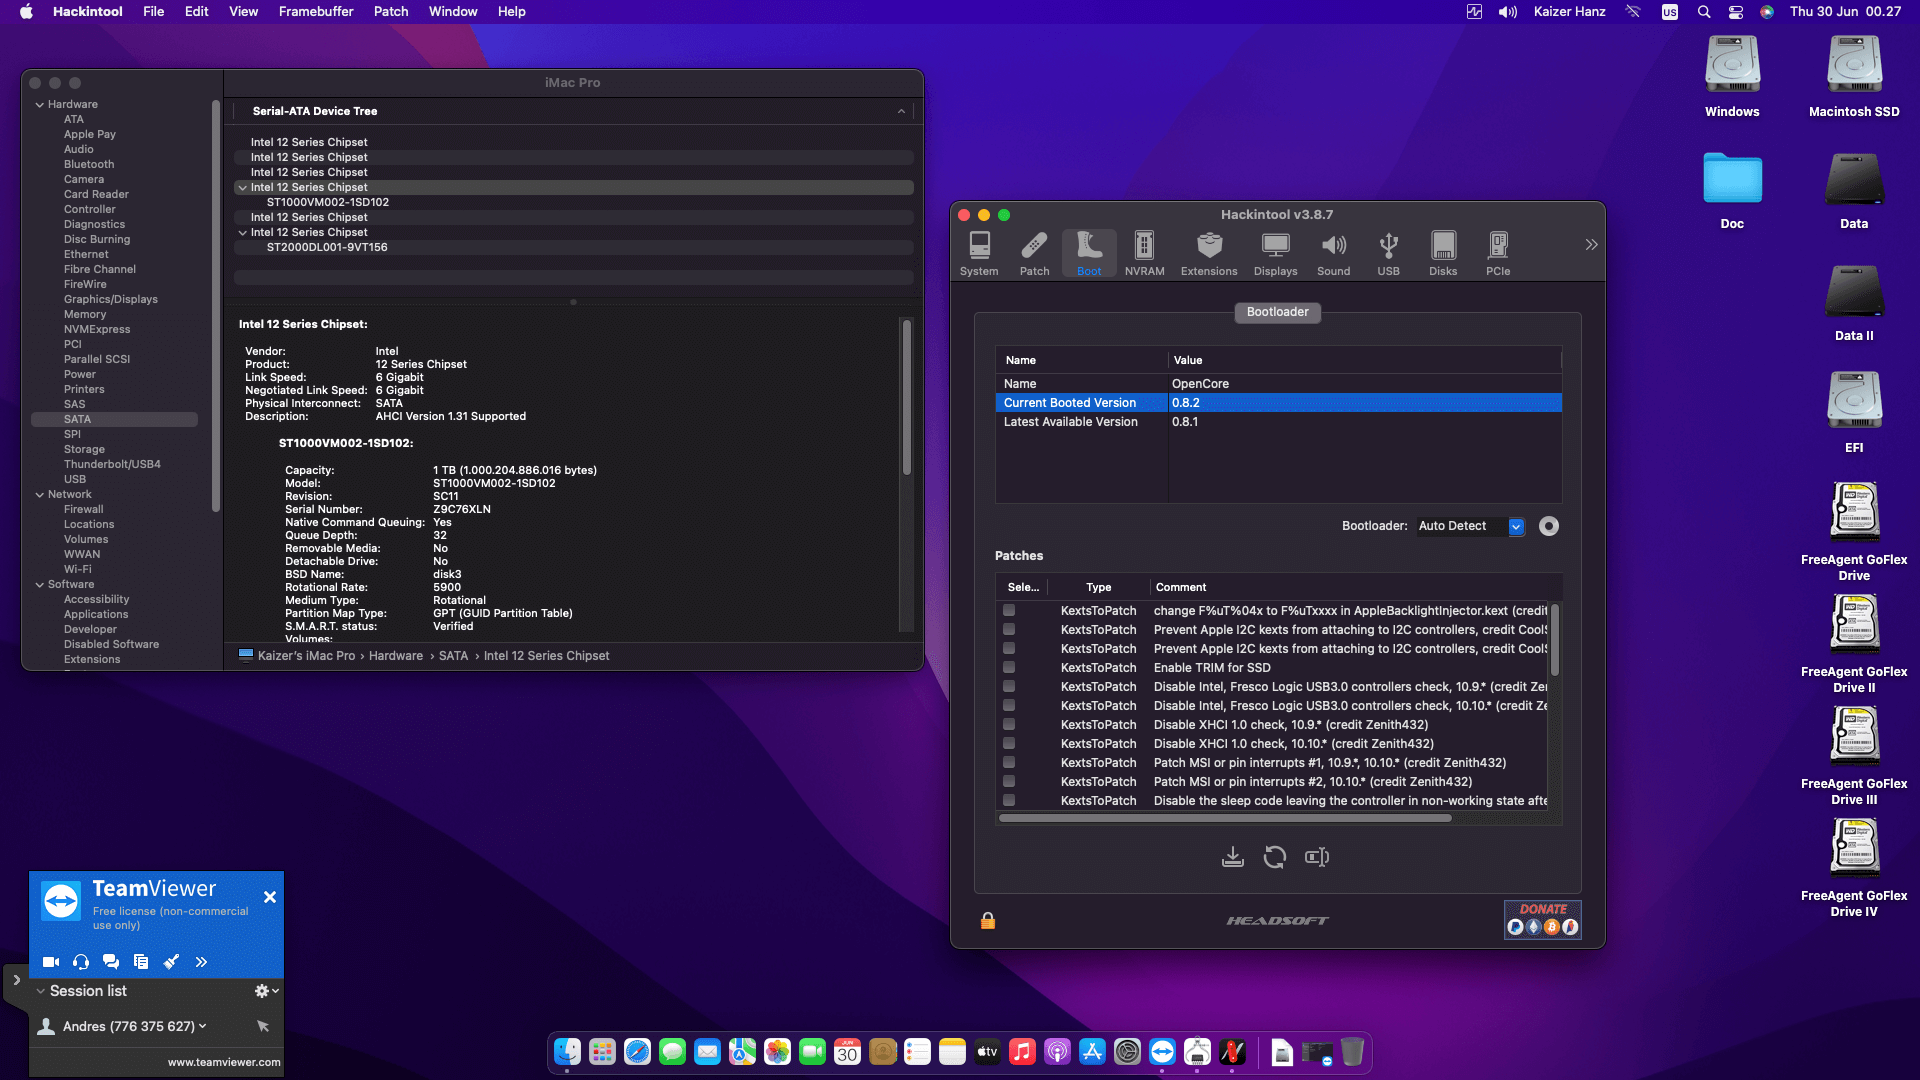Viewport: 1920px width, 1080px height.
Task: Open the www.teamviewer.com link
Action: [224, 1062]
